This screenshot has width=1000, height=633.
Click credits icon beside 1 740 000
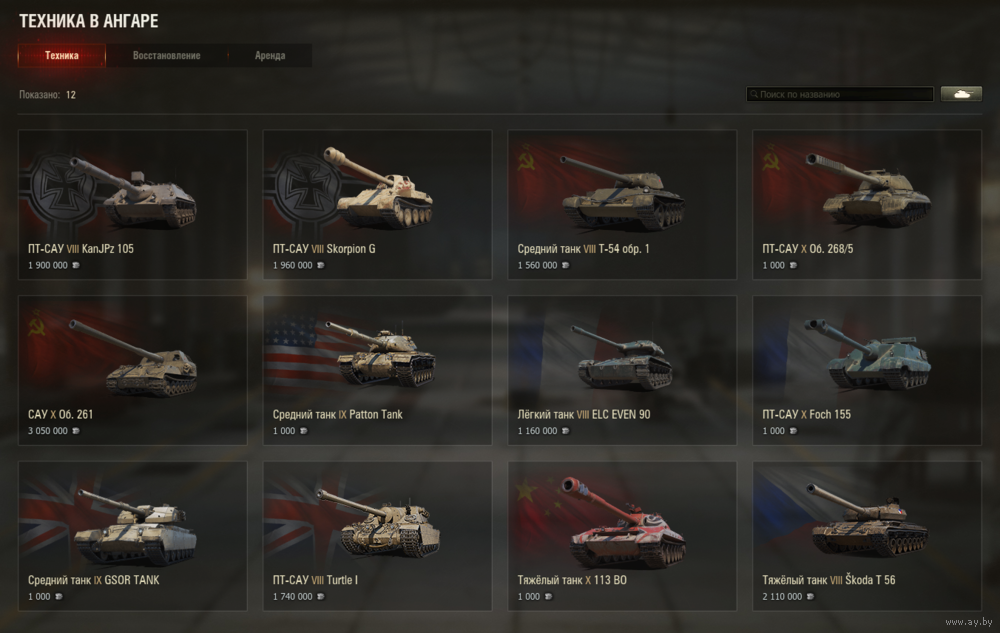321,597
